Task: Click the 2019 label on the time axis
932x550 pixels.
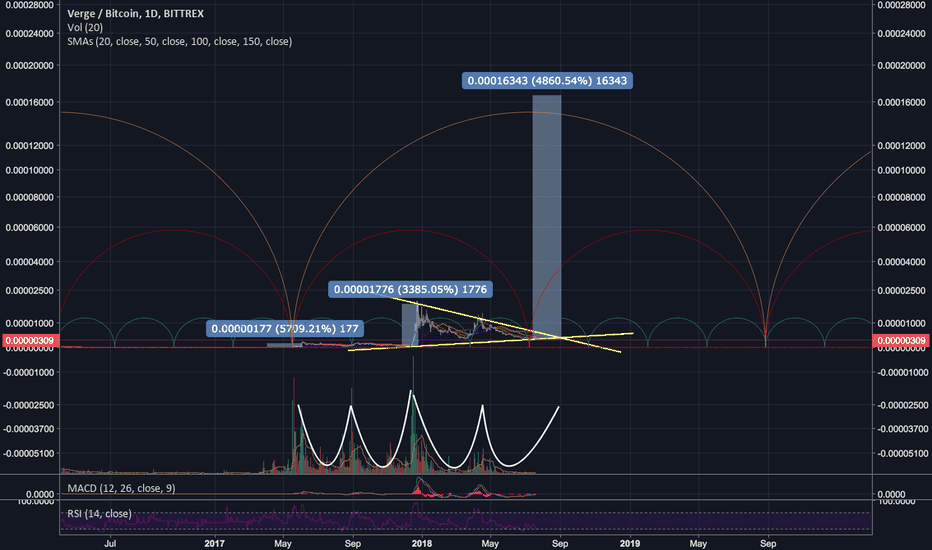Action: tap(629, 543)
